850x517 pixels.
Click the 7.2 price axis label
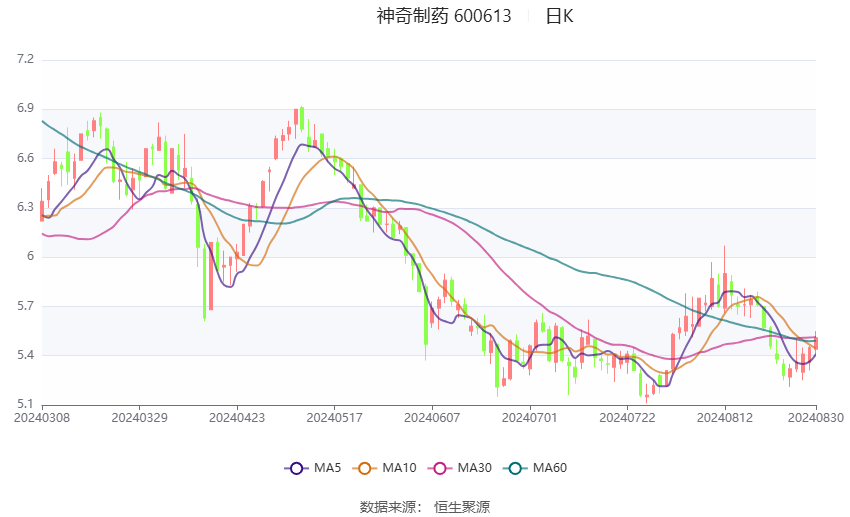(25, 59)
